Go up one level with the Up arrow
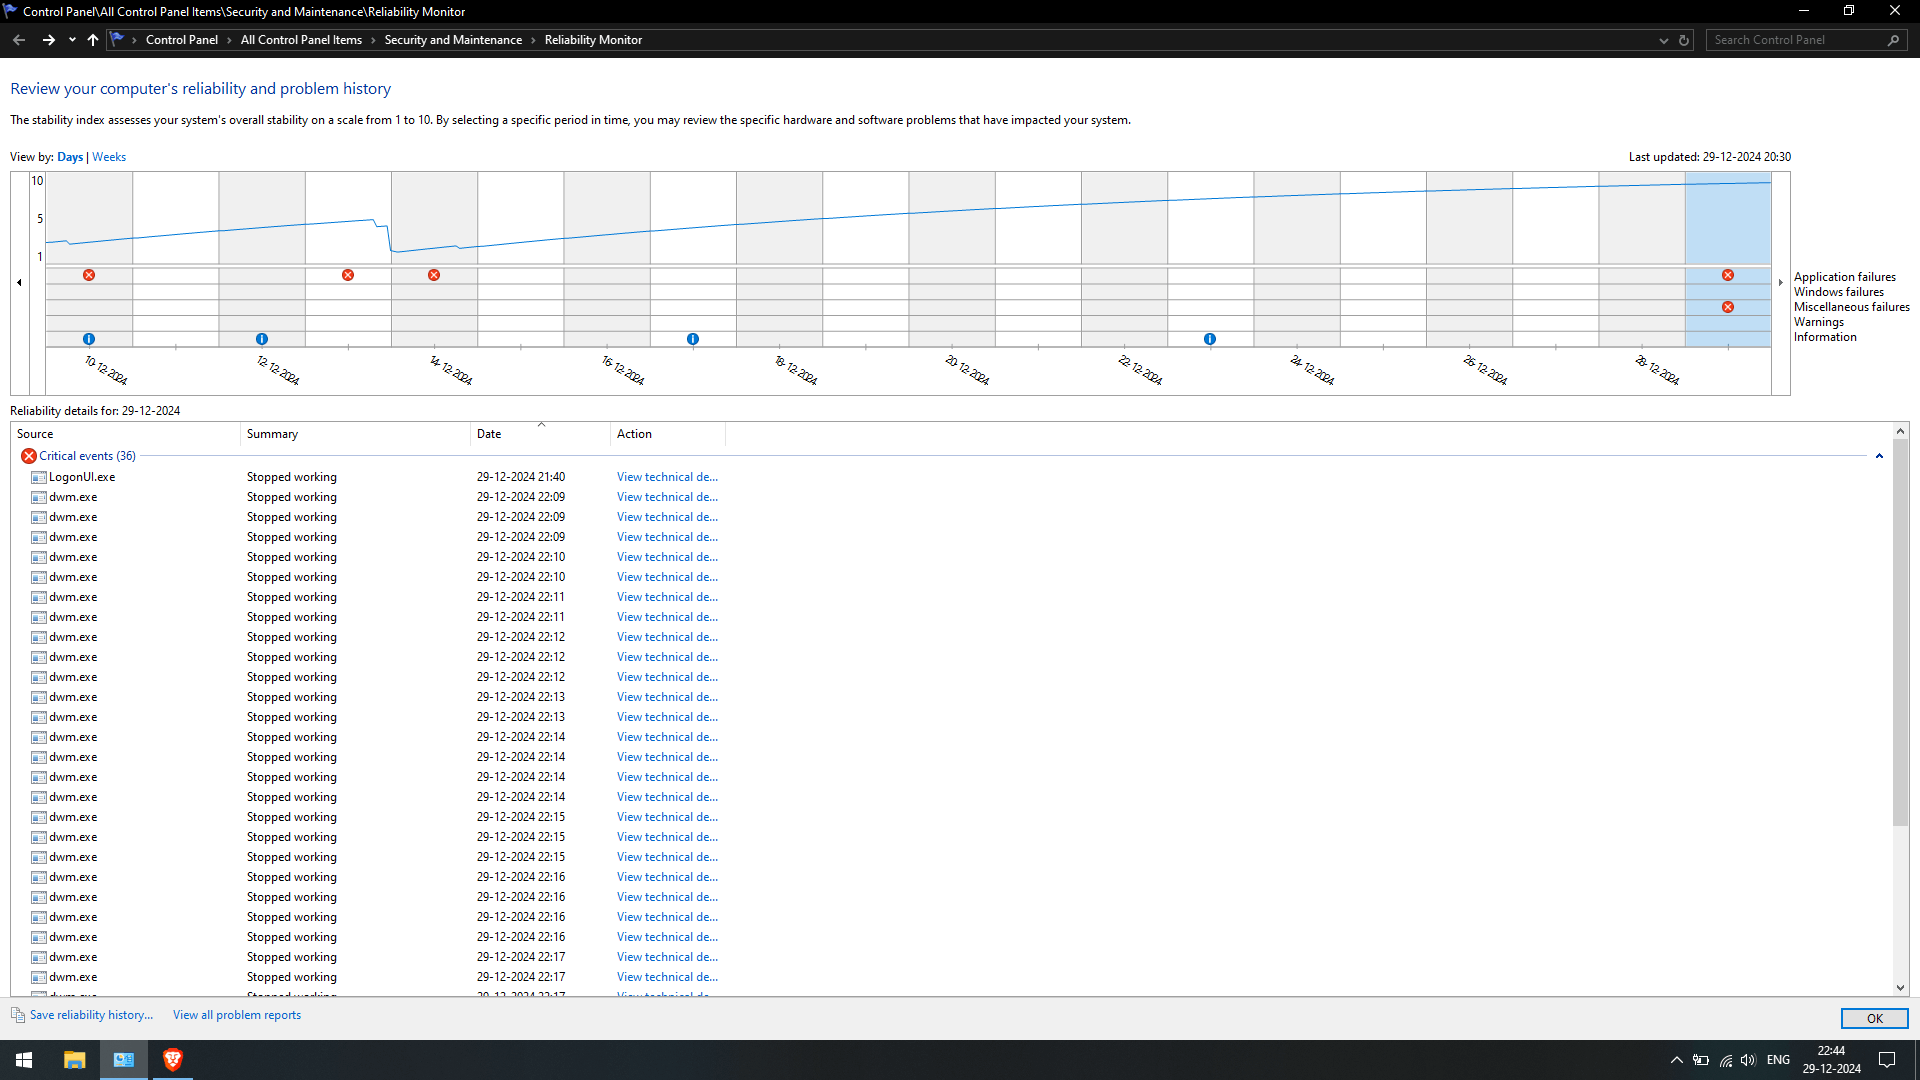Screen dimensions: 1920x1080 click(x=93, y=40)
